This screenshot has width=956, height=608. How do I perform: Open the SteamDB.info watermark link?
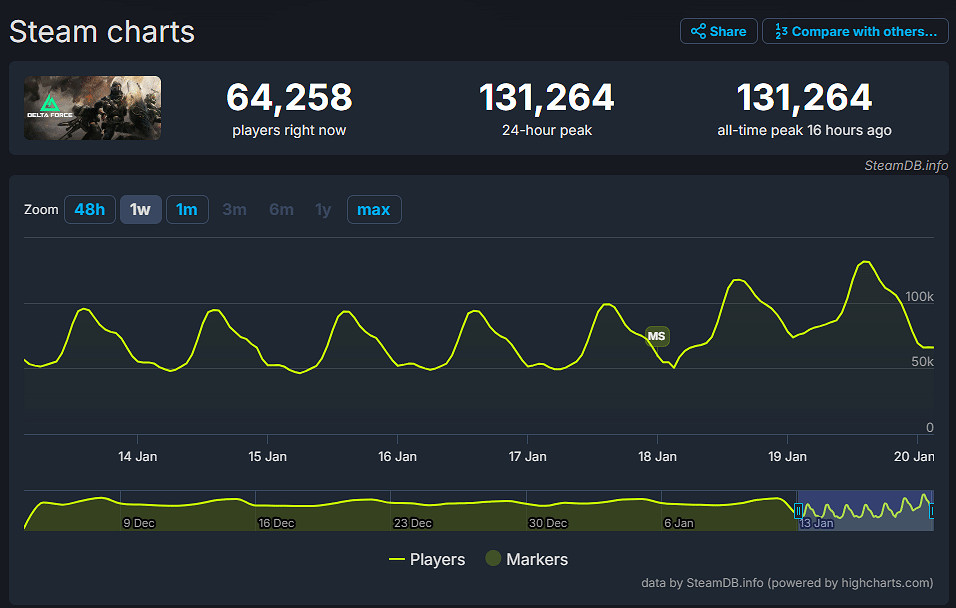905,167
